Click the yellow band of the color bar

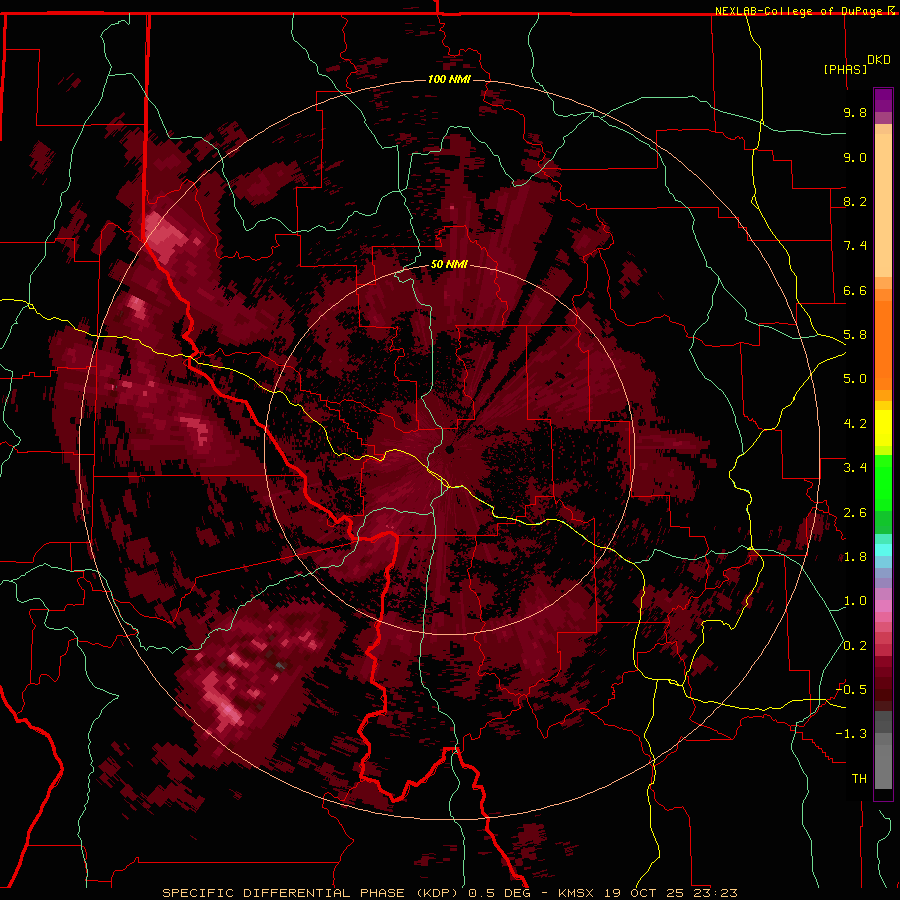pos(883,428)
